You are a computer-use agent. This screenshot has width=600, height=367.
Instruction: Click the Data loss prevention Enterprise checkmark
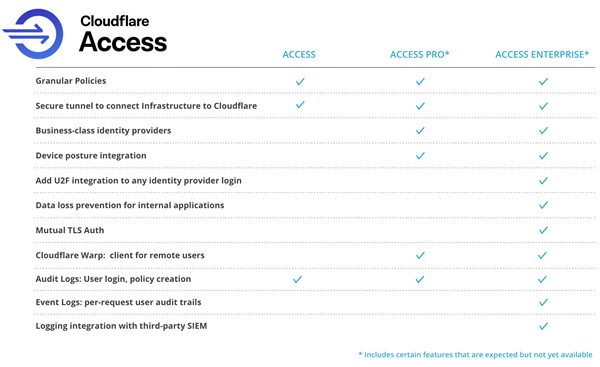(543, 206)
